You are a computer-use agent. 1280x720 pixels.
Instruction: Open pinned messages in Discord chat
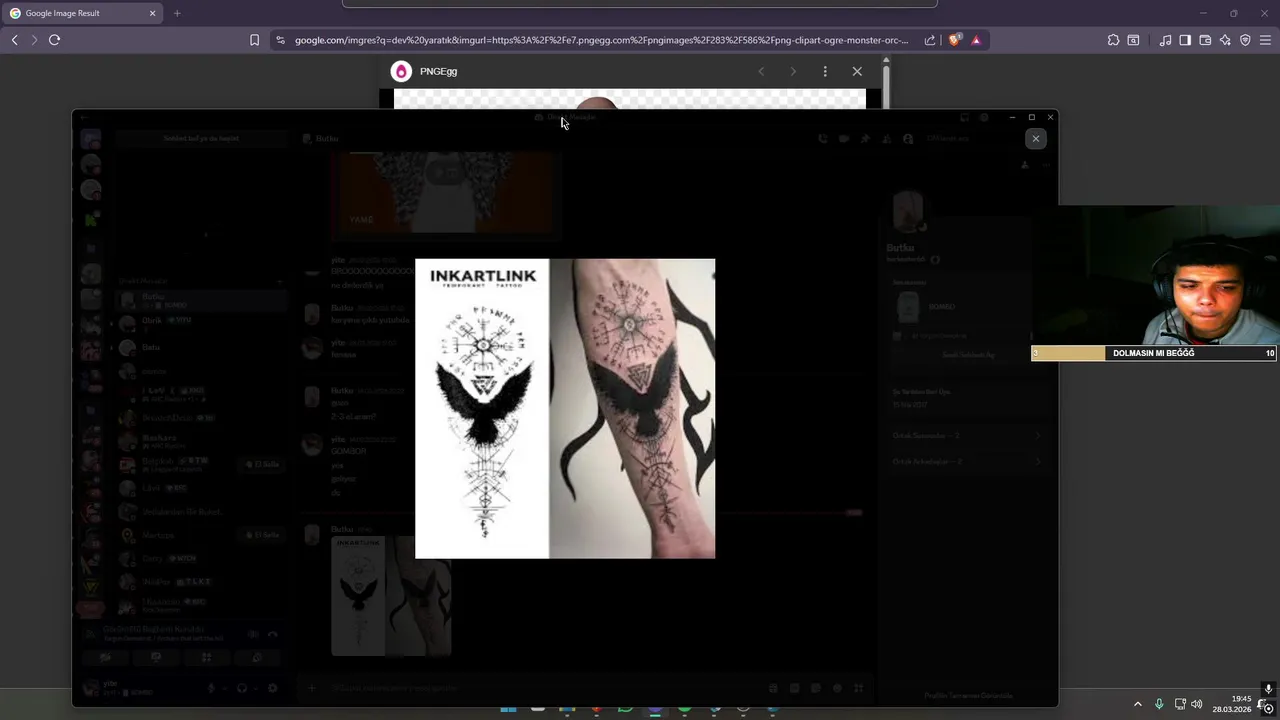[x=865, y=139]
